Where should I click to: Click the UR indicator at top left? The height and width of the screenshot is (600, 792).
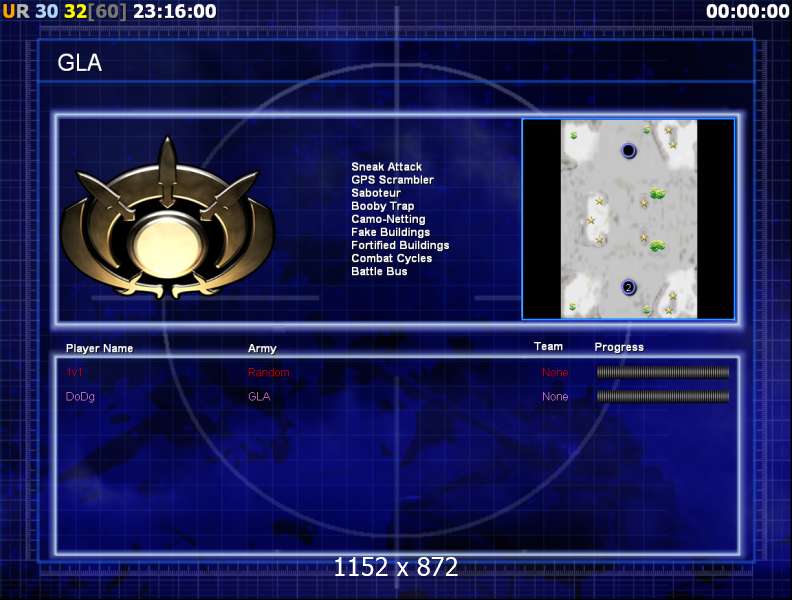(16, 11)
